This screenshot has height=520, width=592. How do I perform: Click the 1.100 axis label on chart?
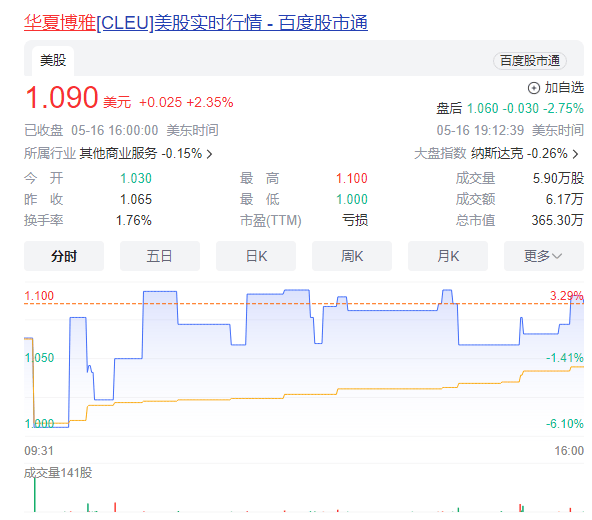pyautogui.click(x=39, y=296)
